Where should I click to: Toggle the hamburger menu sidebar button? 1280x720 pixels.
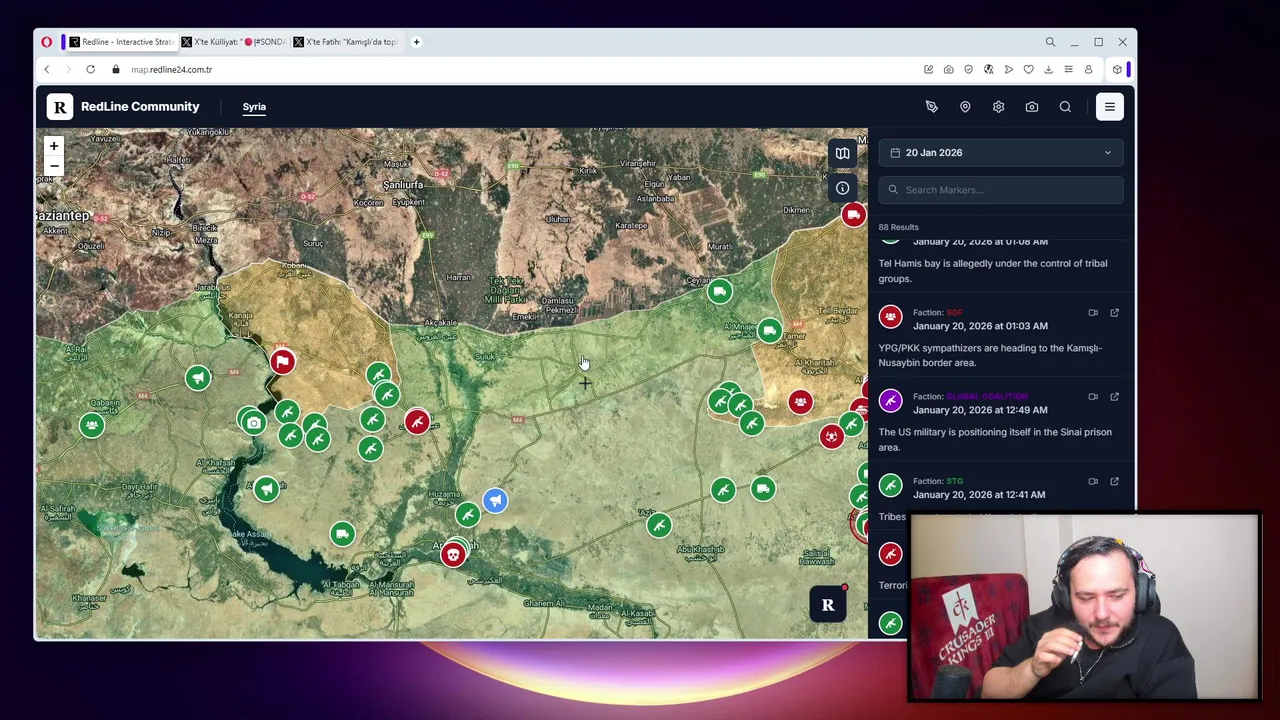[x=1110, y=107]
